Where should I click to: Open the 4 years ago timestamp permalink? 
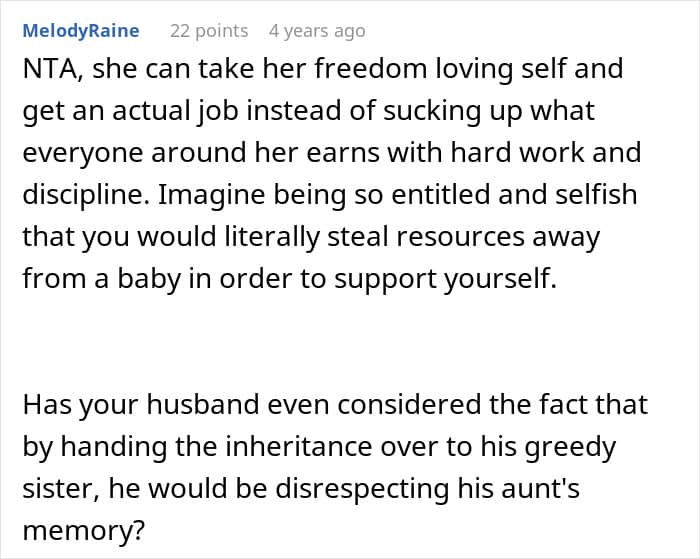pos(317,31)
